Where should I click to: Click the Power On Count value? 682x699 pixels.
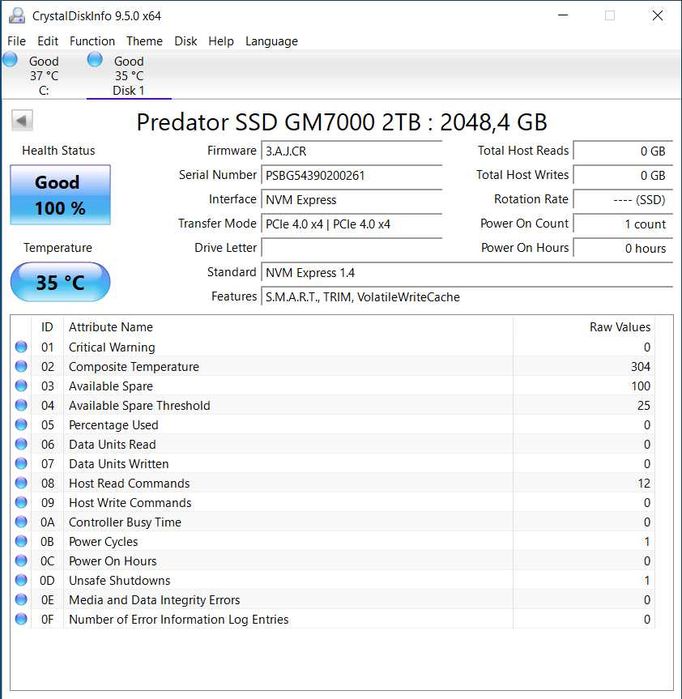[x=623, y=224]
